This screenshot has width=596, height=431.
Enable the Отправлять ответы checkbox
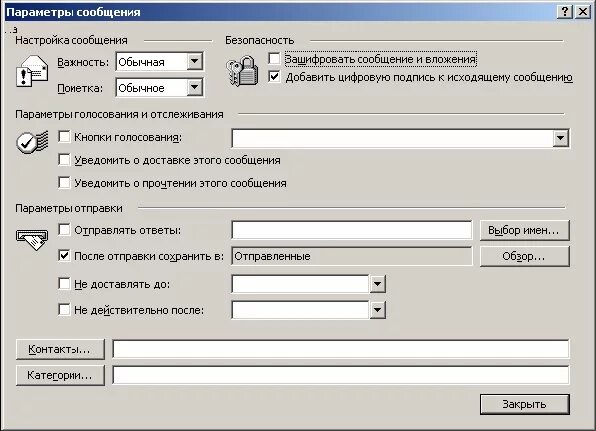tap(64, 230)
